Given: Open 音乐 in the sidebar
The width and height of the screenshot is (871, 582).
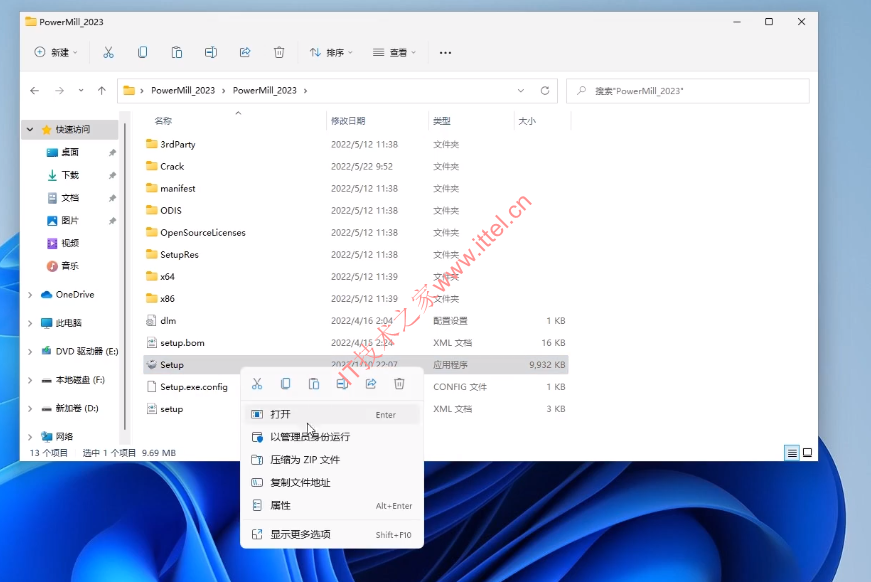Looking at the screenshot, I should tap(70, 266).
